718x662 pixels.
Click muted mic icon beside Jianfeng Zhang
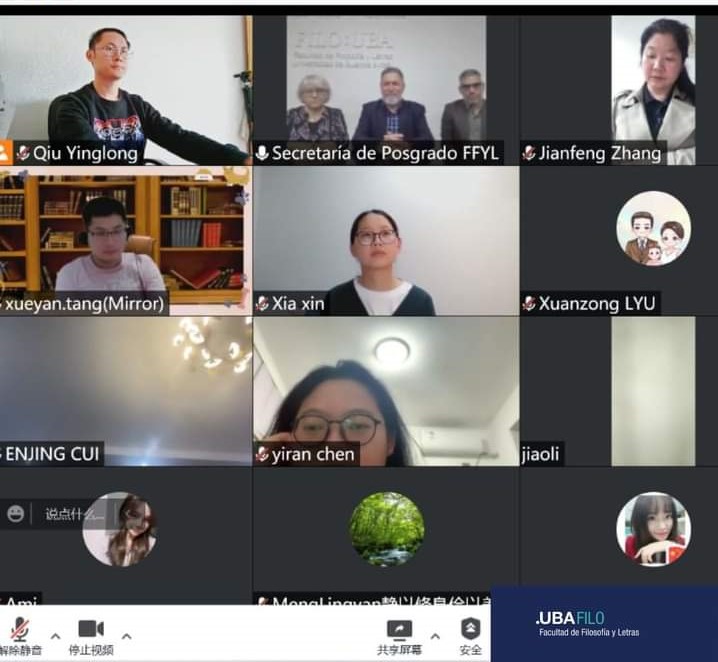[x=529, y=153]
